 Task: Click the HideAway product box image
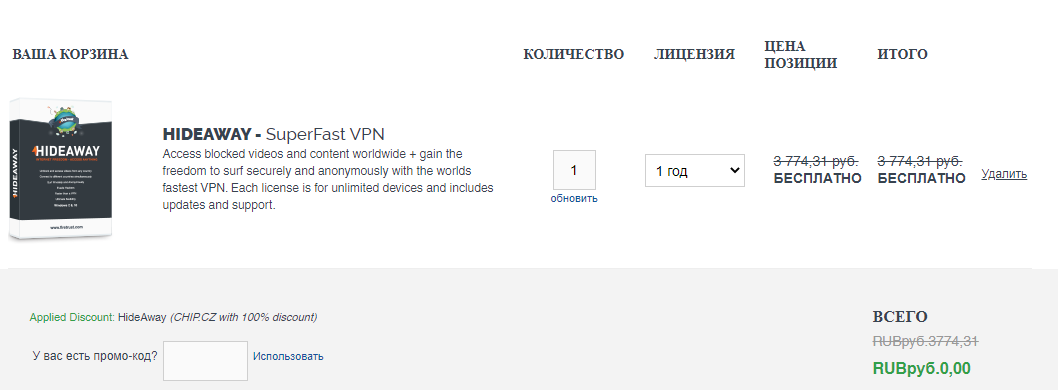point(60,170)
